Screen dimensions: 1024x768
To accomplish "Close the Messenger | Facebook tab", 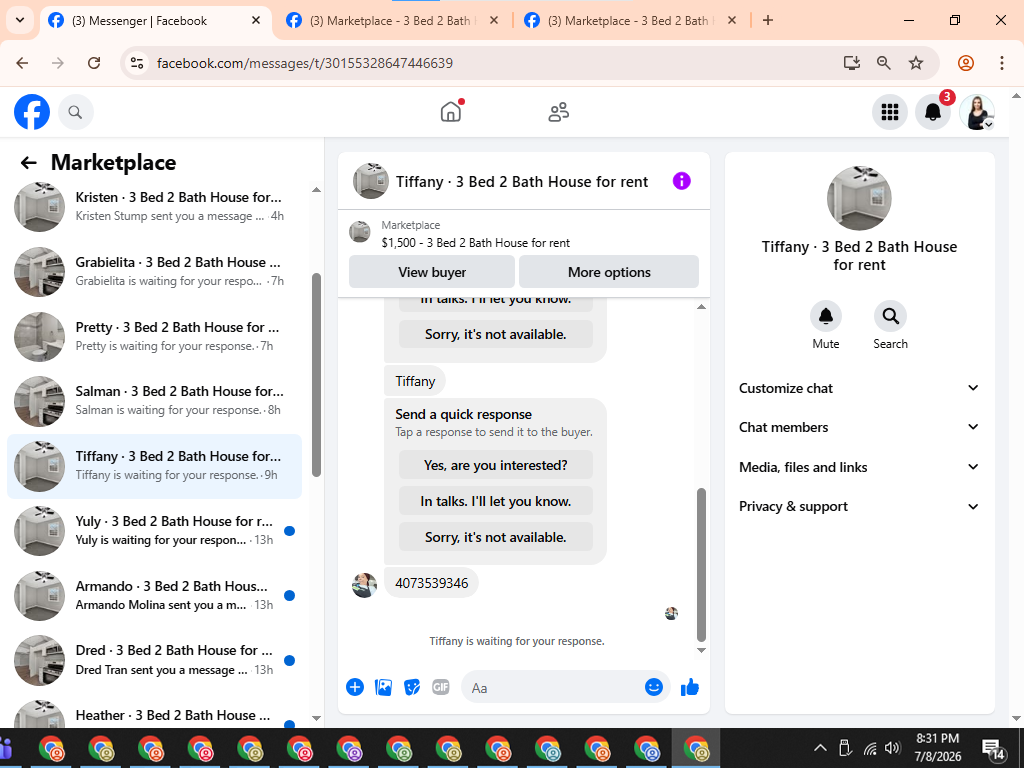I will coord(256,20).
